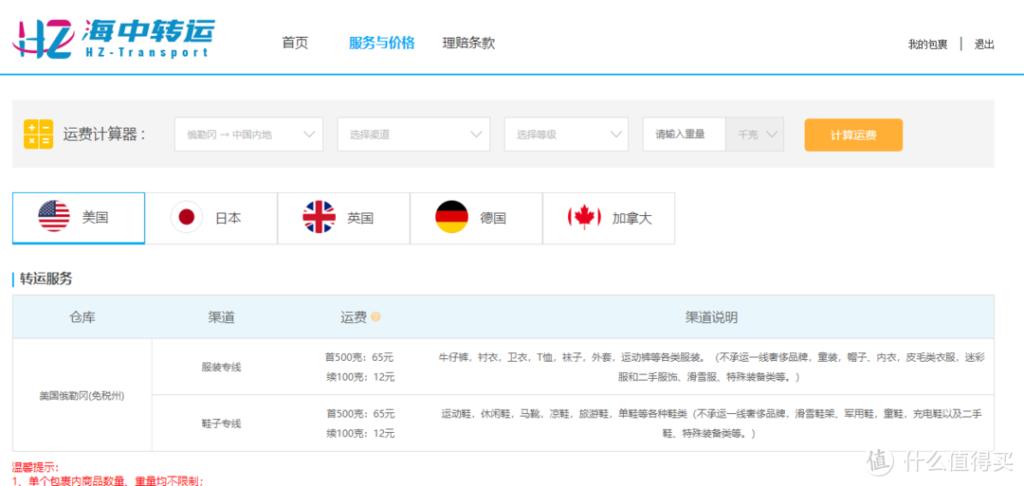Open the 服务与价格 navigation item
The width and height of the screenshot is (1024, 486).
click(382, 43)
